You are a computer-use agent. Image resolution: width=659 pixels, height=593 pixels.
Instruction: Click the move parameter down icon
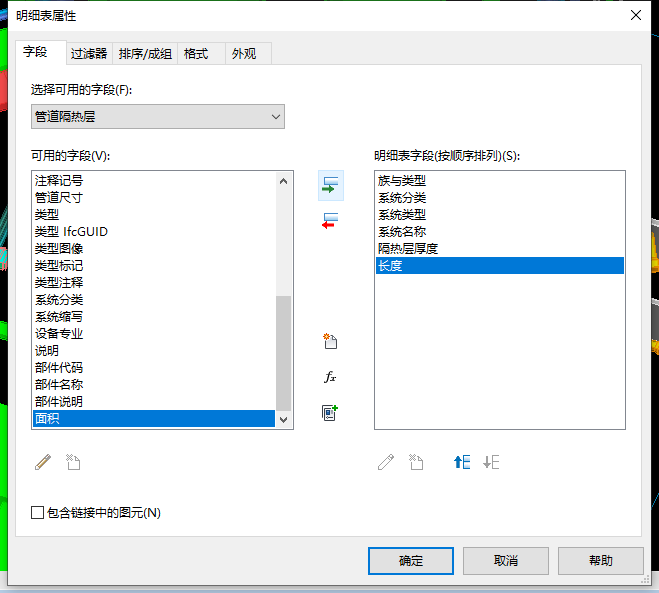[x=491, y=462]
